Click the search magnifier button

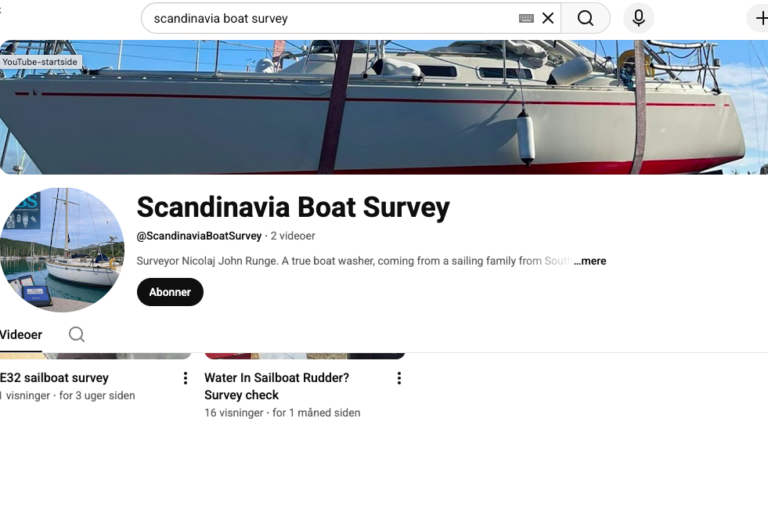click(585, 19)
